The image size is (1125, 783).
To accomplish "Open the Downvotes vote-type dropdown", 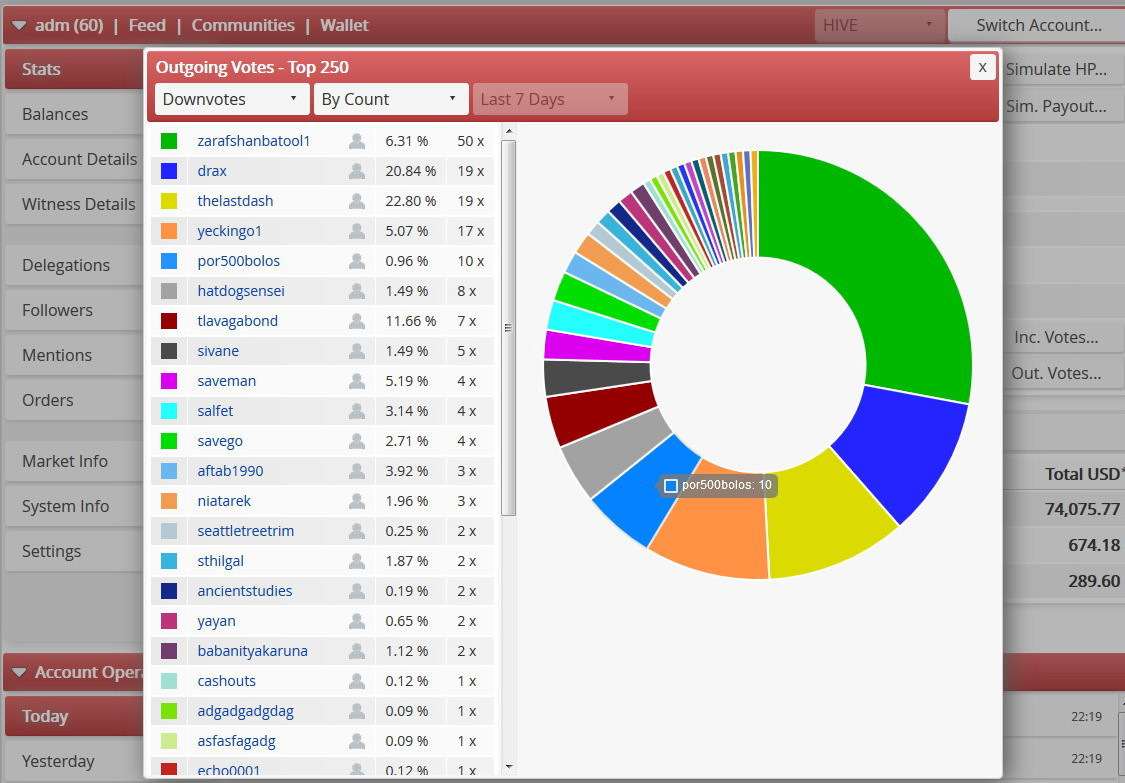I will [x=232, y=99].
